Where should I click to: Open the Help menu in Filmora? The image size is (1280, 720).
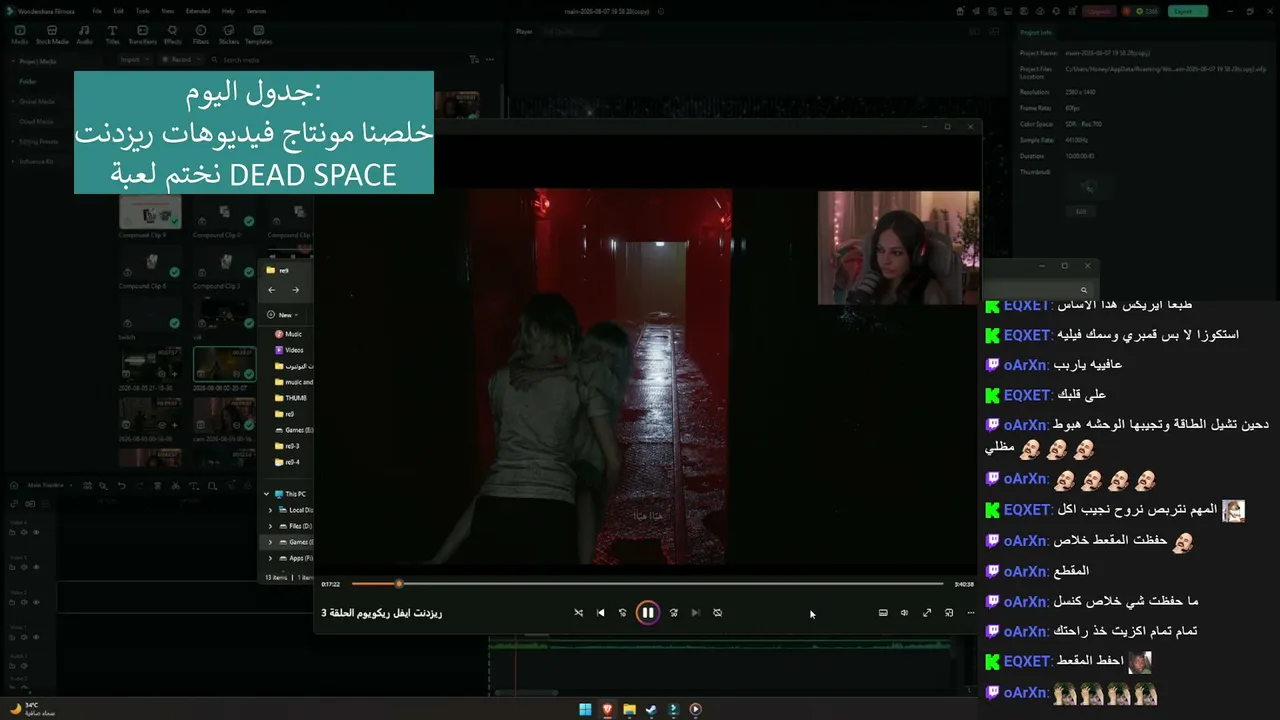[x=228, y=11]
